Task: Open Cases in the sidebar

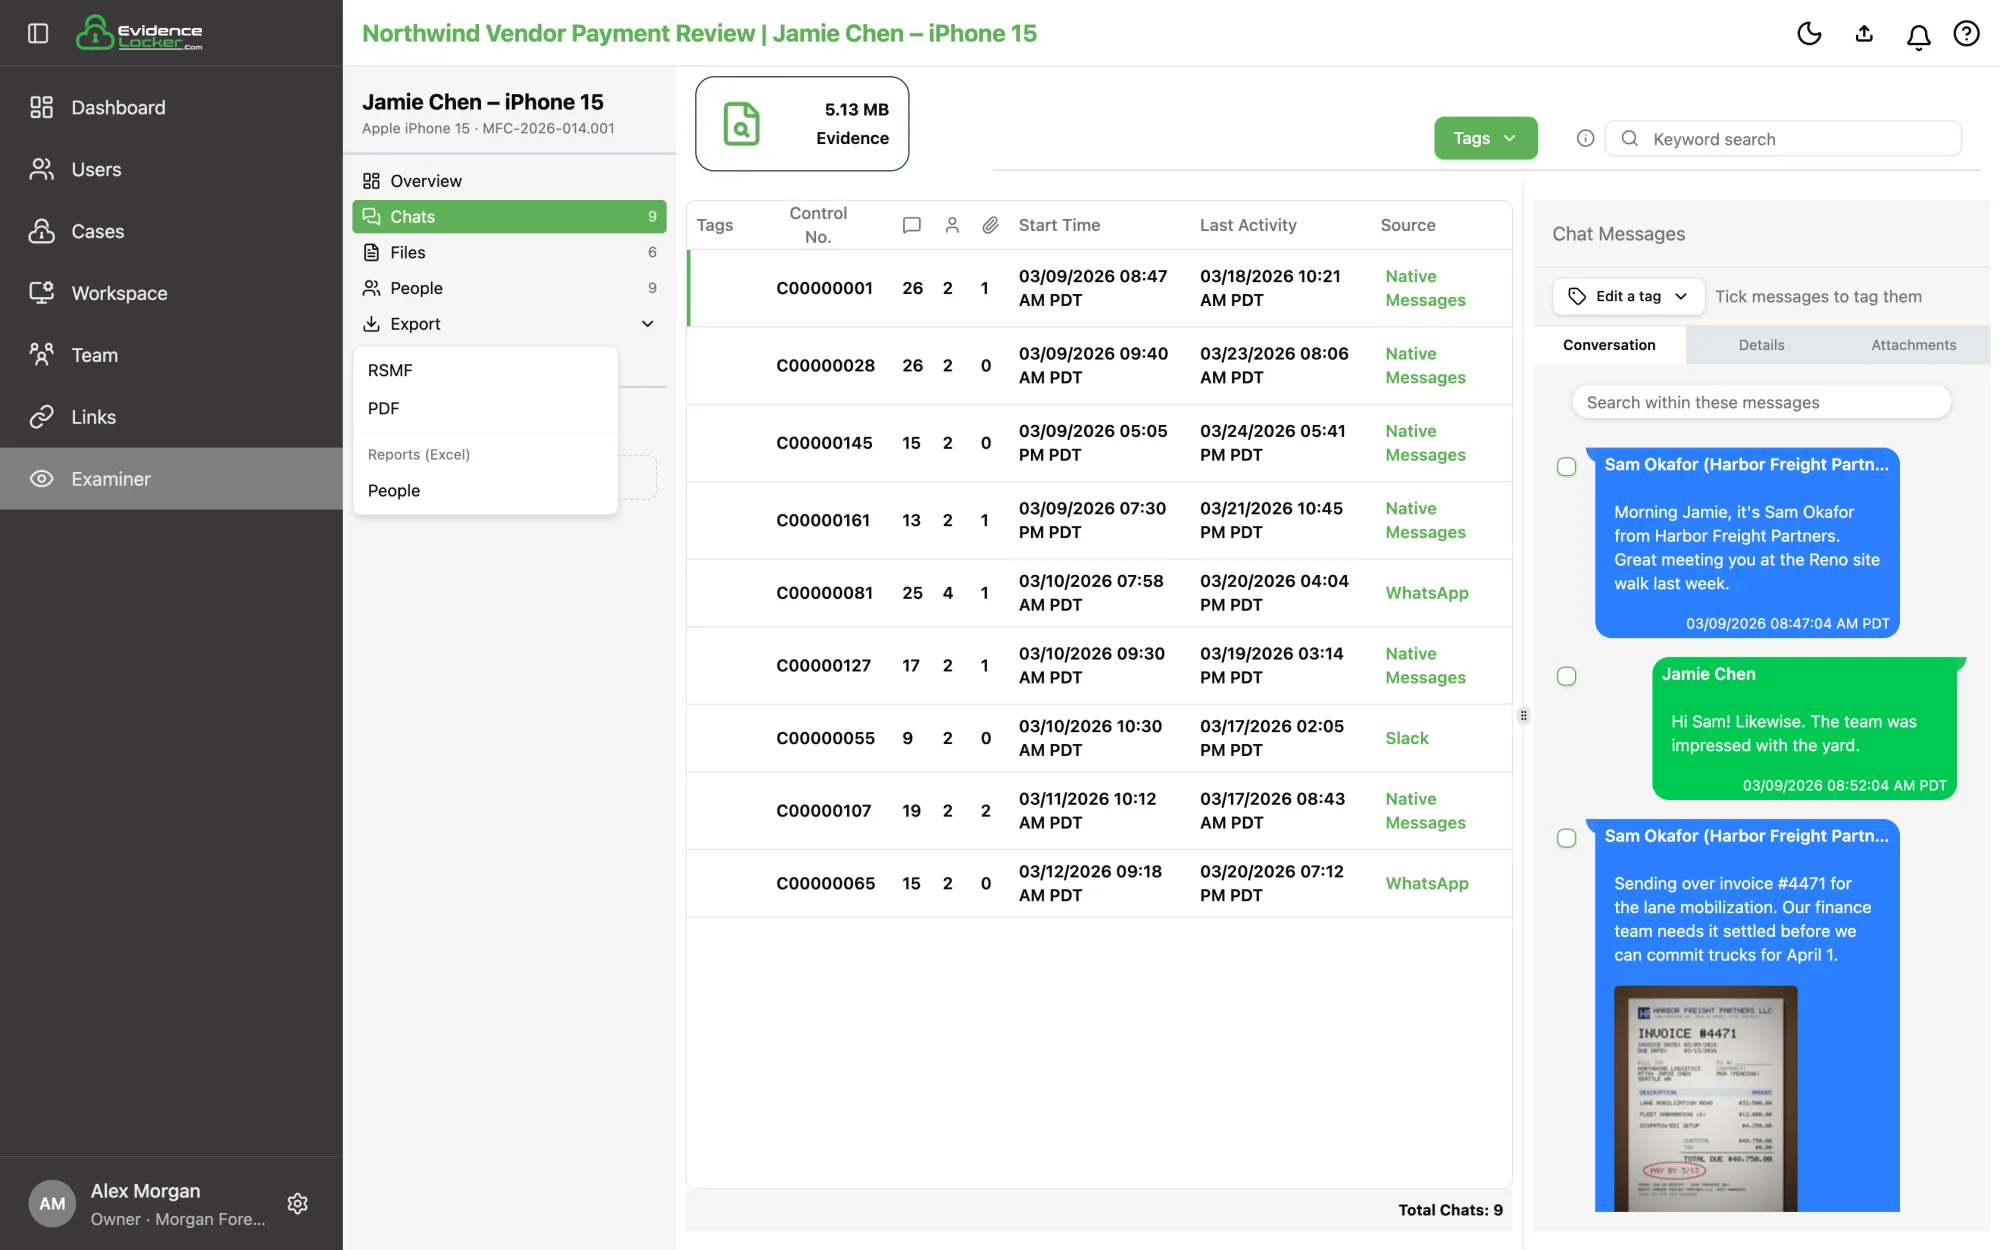Action: [x=171, y=231]
